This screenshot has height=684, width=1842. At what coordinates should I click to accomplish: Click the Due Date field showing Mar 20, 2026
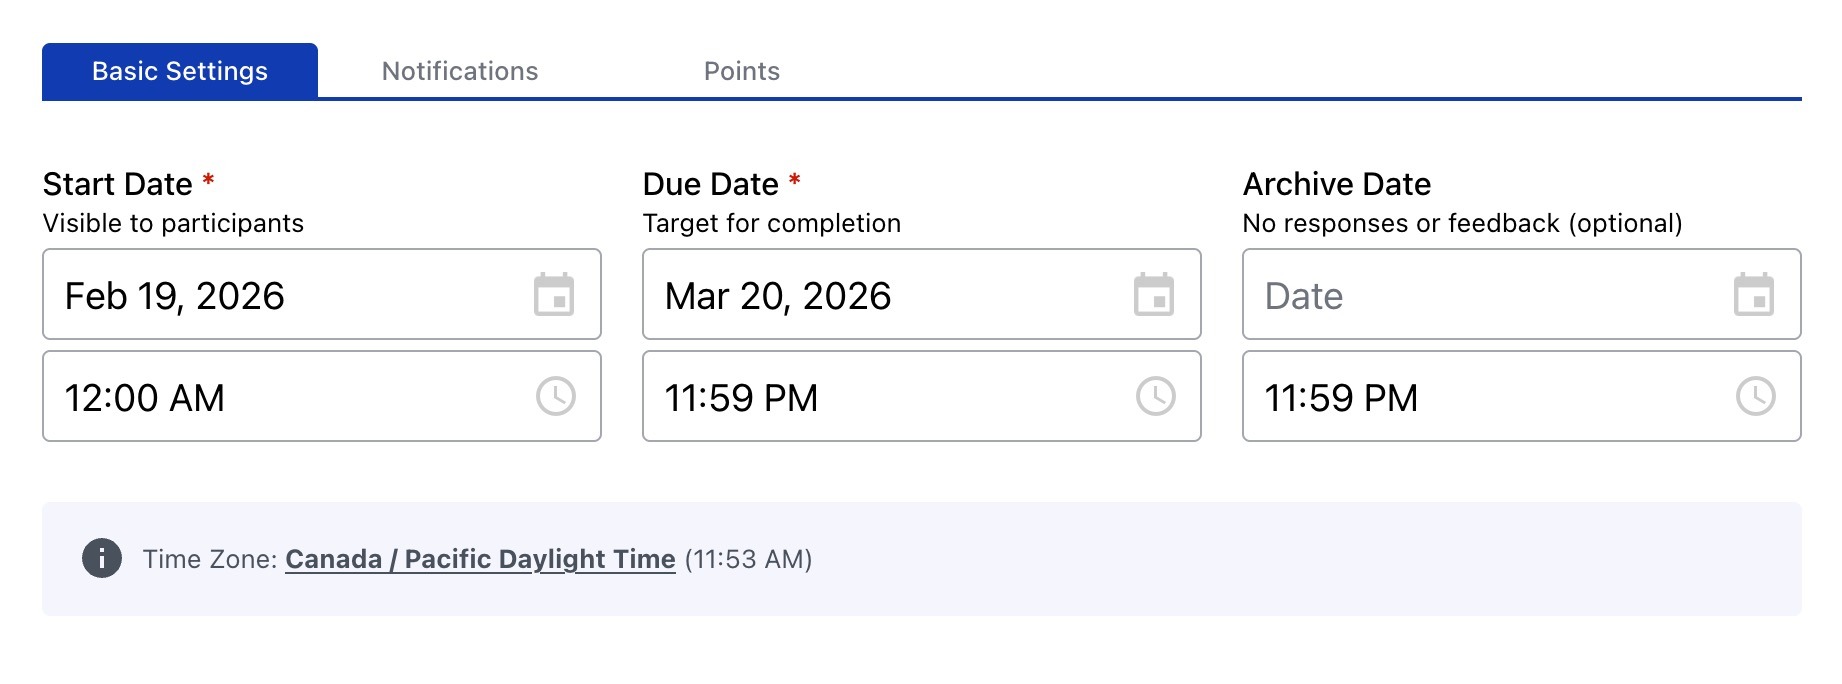[x=880, y=295]
